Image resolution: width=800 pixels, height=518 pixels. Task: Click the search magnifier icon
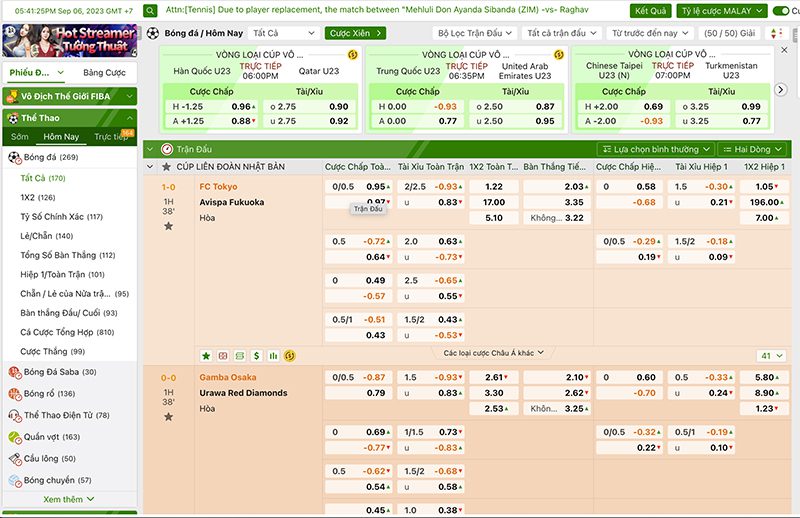click(150, 11)
